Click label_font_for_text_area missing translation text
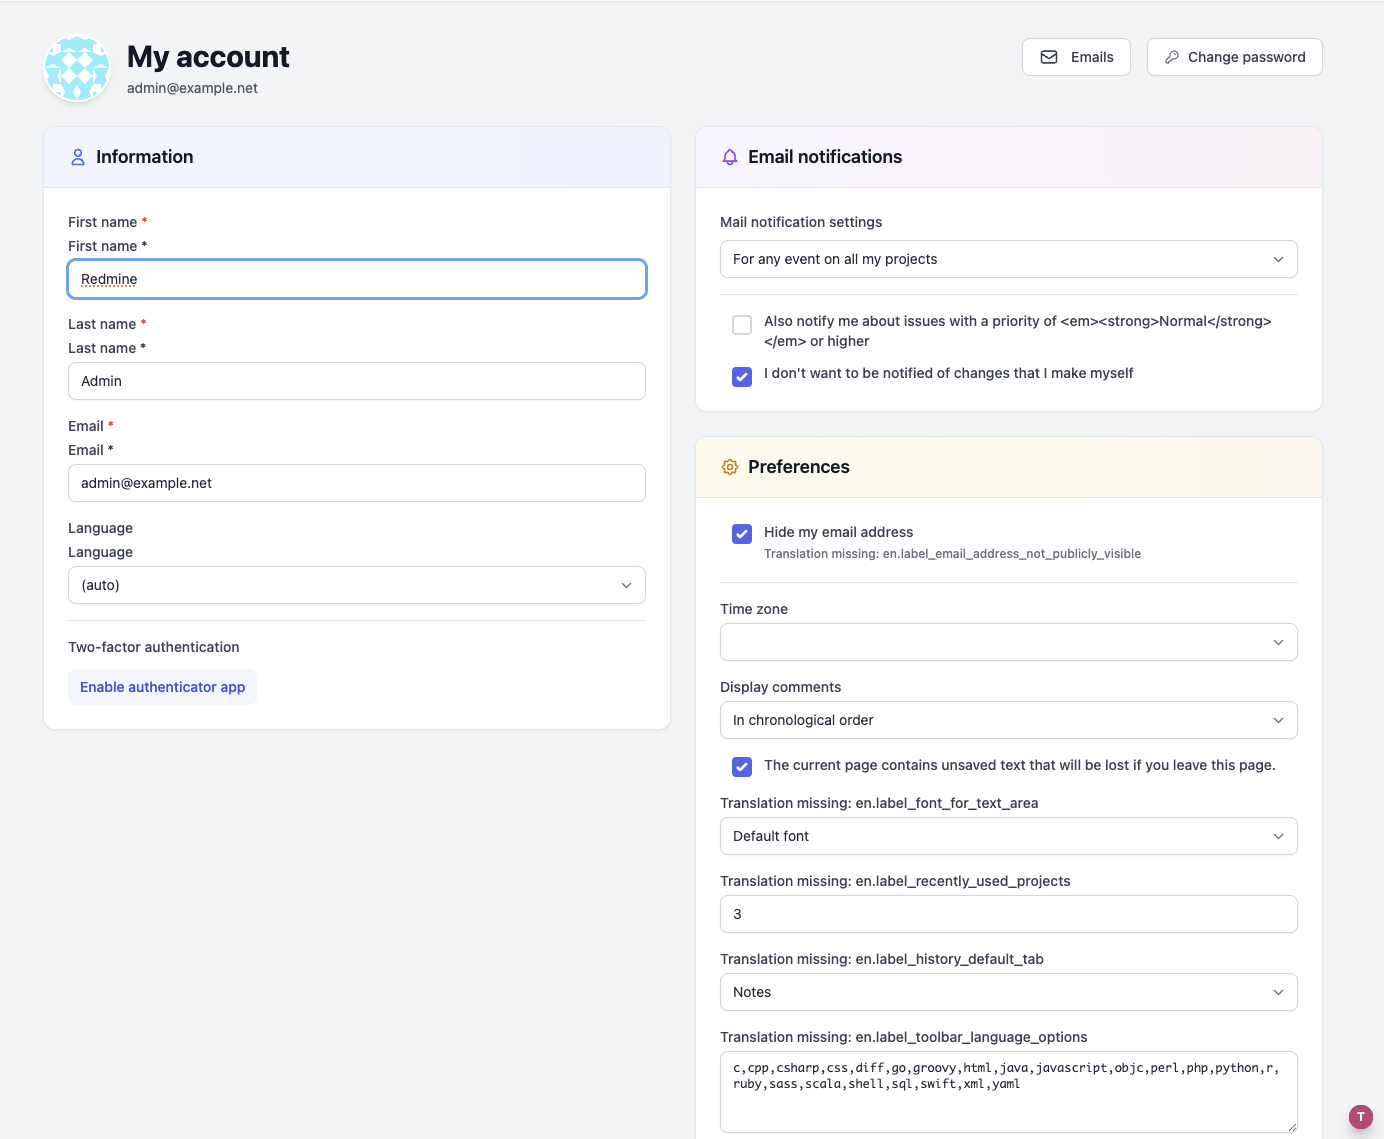 click(879, 803)
